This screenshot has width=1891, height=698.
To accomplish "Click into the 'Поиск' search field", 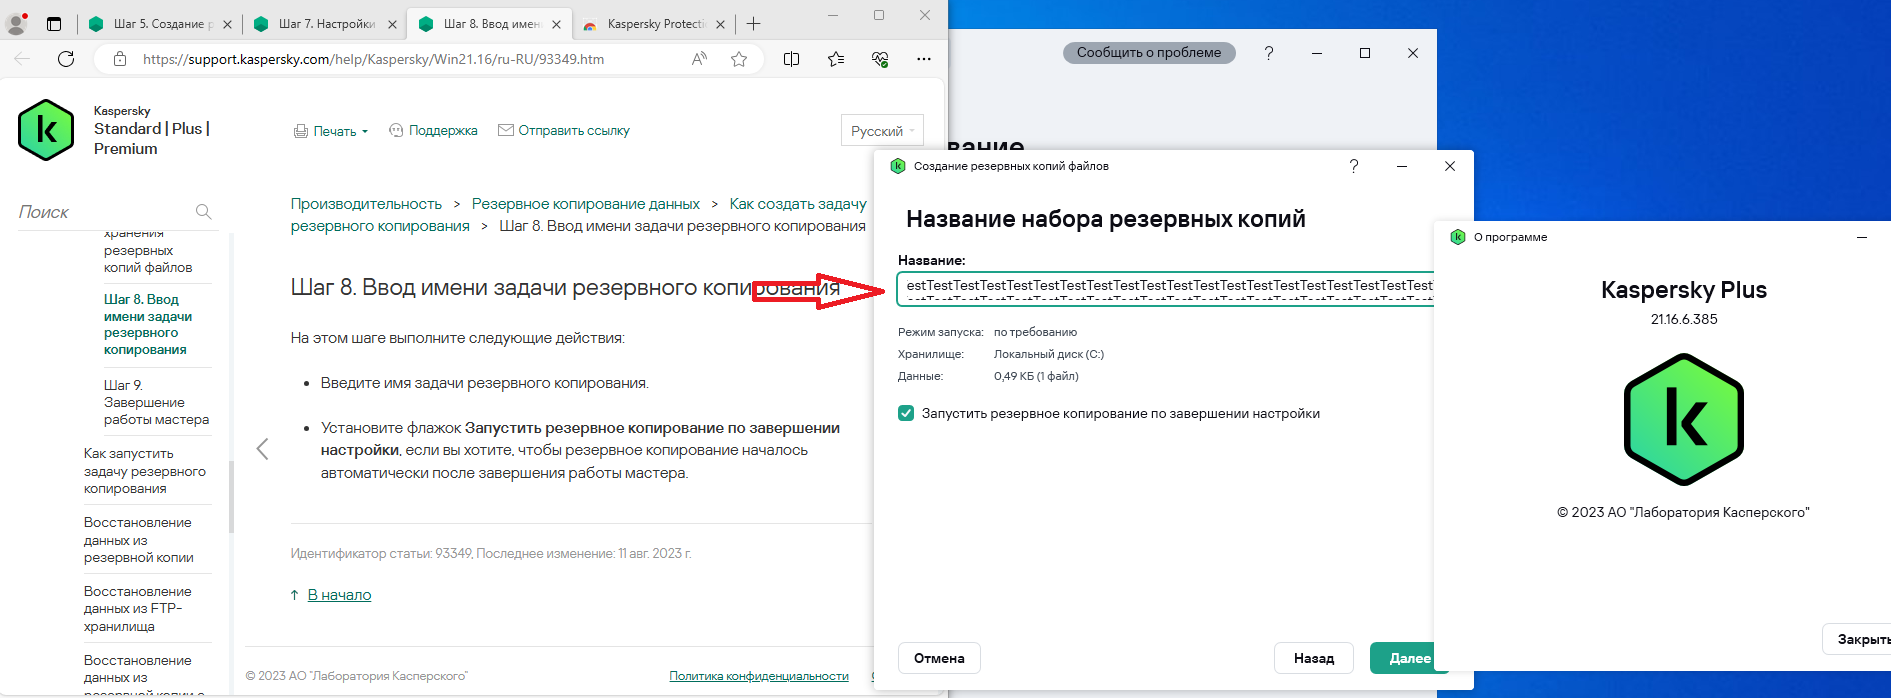I will click(x=105, y=212).
